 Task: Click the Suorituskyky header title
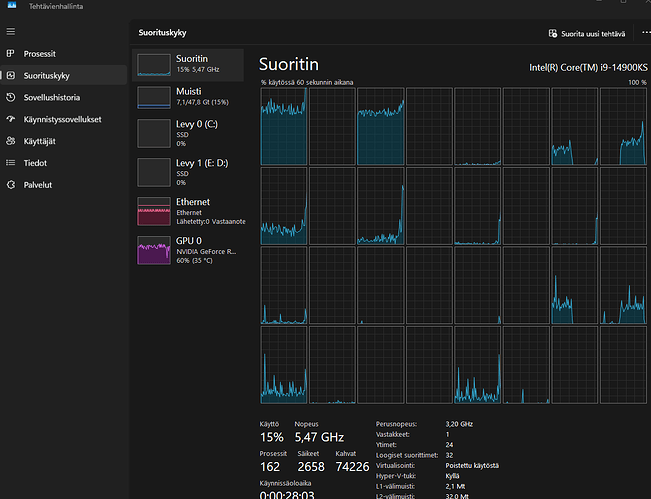click(162, 33)
